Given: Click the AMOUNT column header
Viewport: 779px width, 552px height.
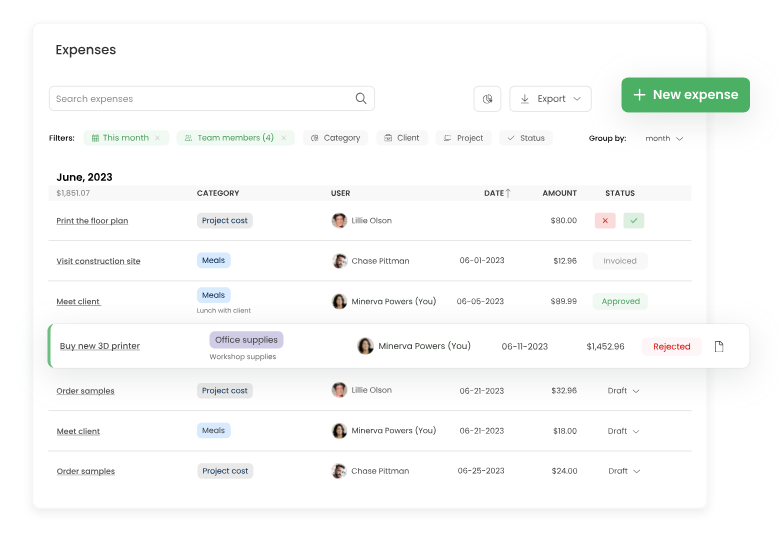Looking at the screenshot, I should pyautogui.click(x=560, y=193).
